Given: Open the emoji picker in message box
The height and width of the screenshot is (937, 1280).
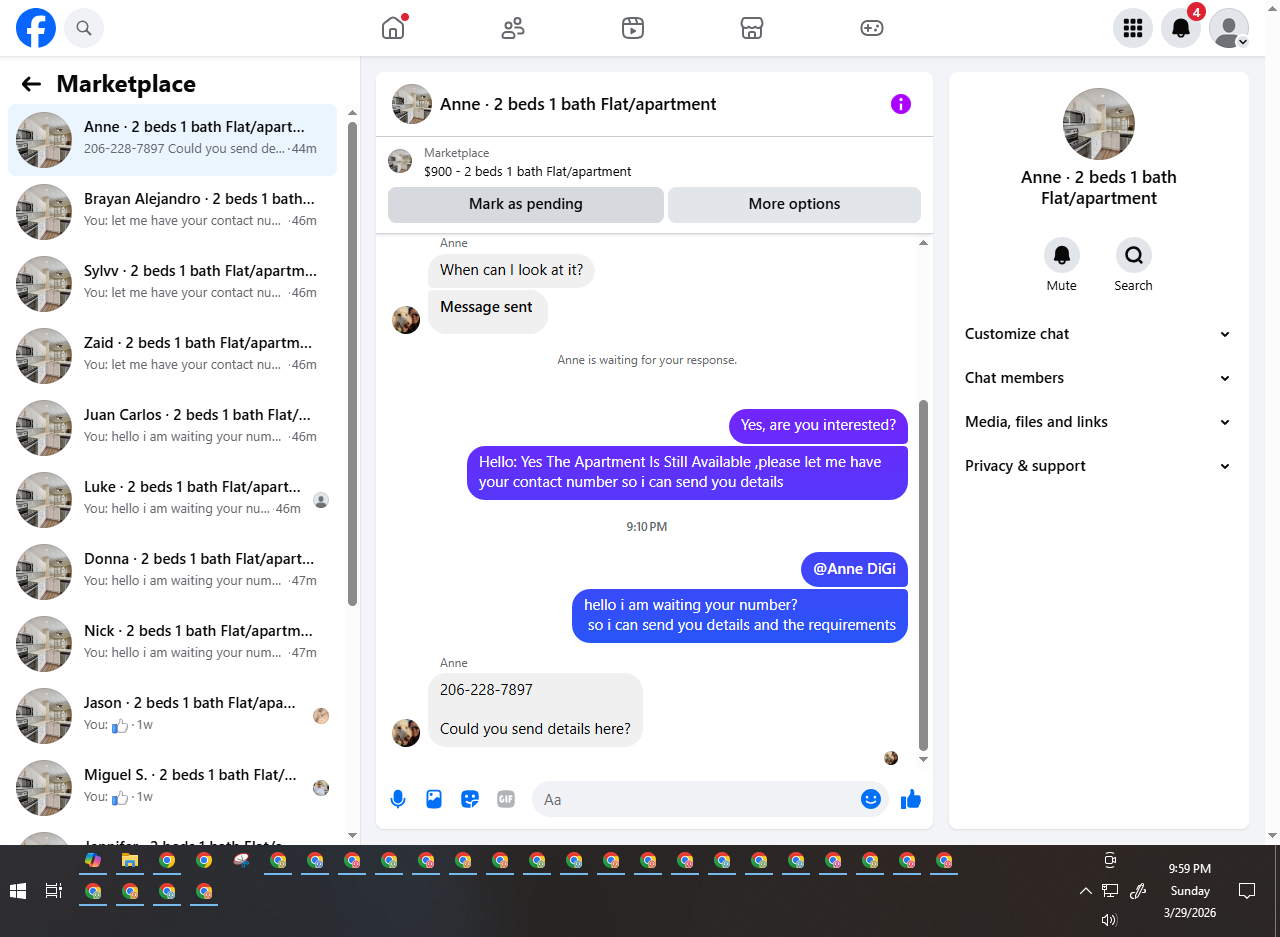Looking at the screenshot, I should point(870,799).
